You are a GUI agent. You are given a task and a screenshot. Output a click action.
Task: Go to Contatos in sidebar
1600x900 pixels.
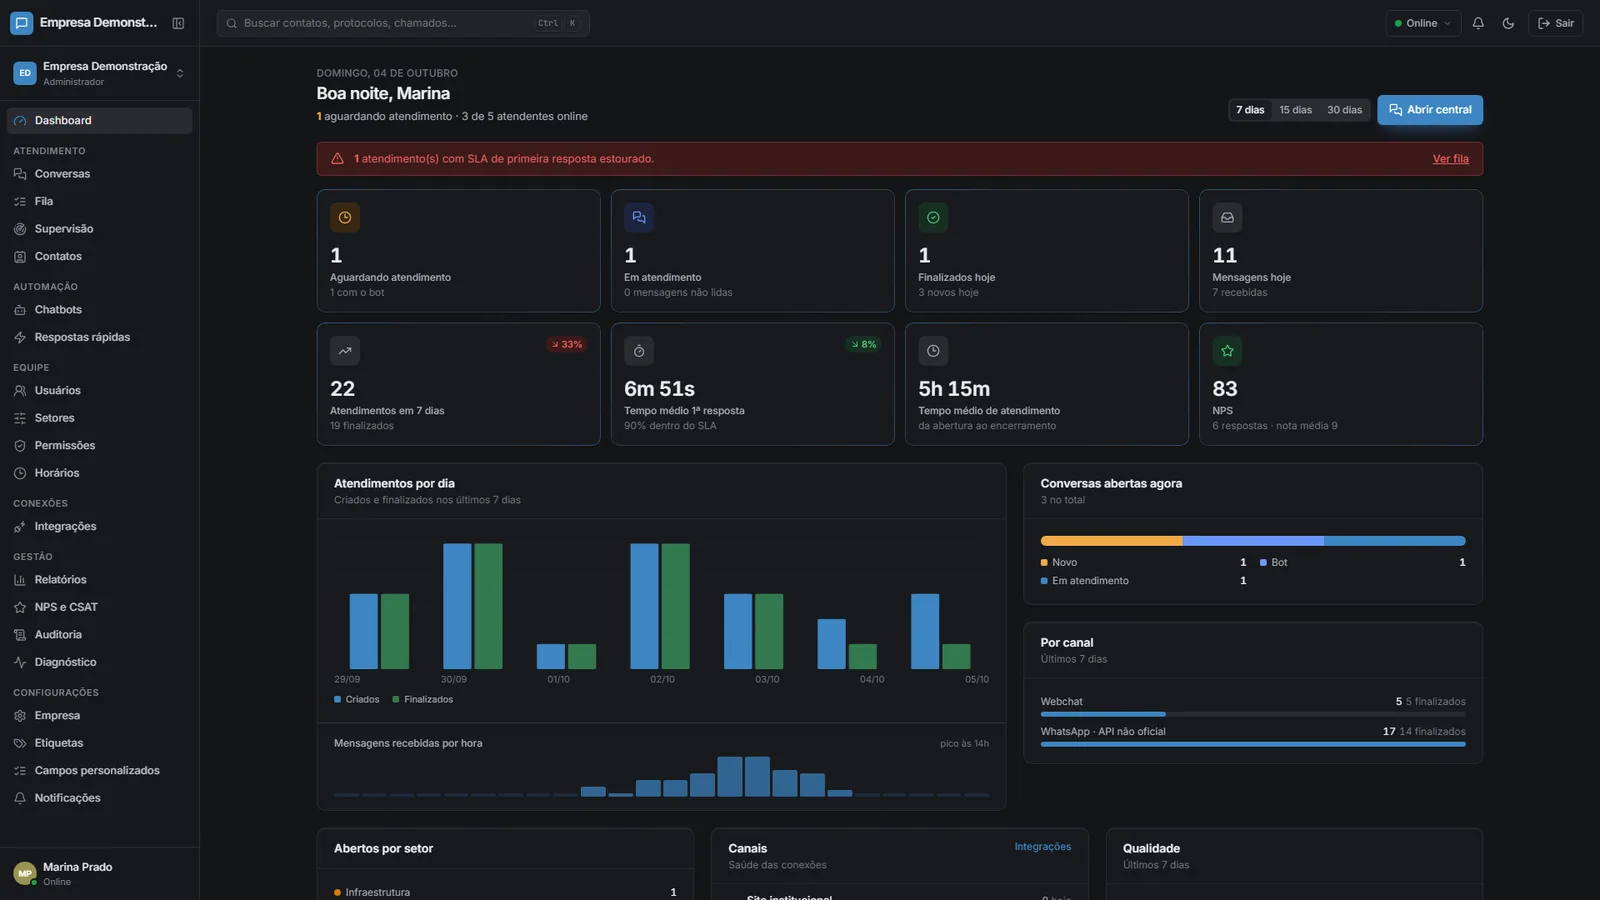coord(99,256)
